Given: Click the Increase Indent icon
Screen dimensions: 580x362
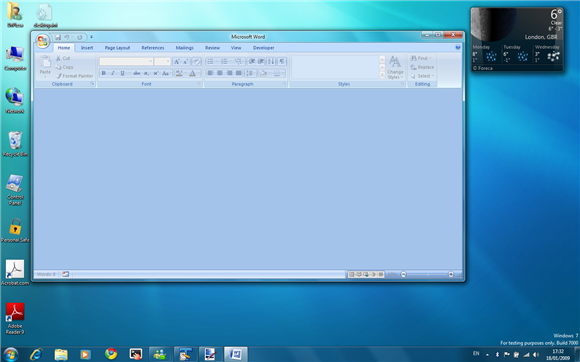Looking at the screenshot, I should [261, 61].
